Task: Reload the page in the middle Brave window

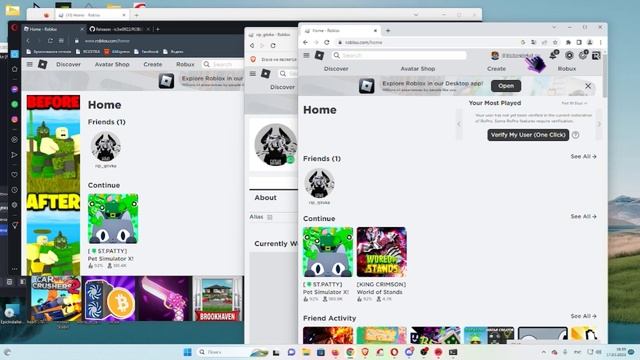Action: [x=273, y=46]
